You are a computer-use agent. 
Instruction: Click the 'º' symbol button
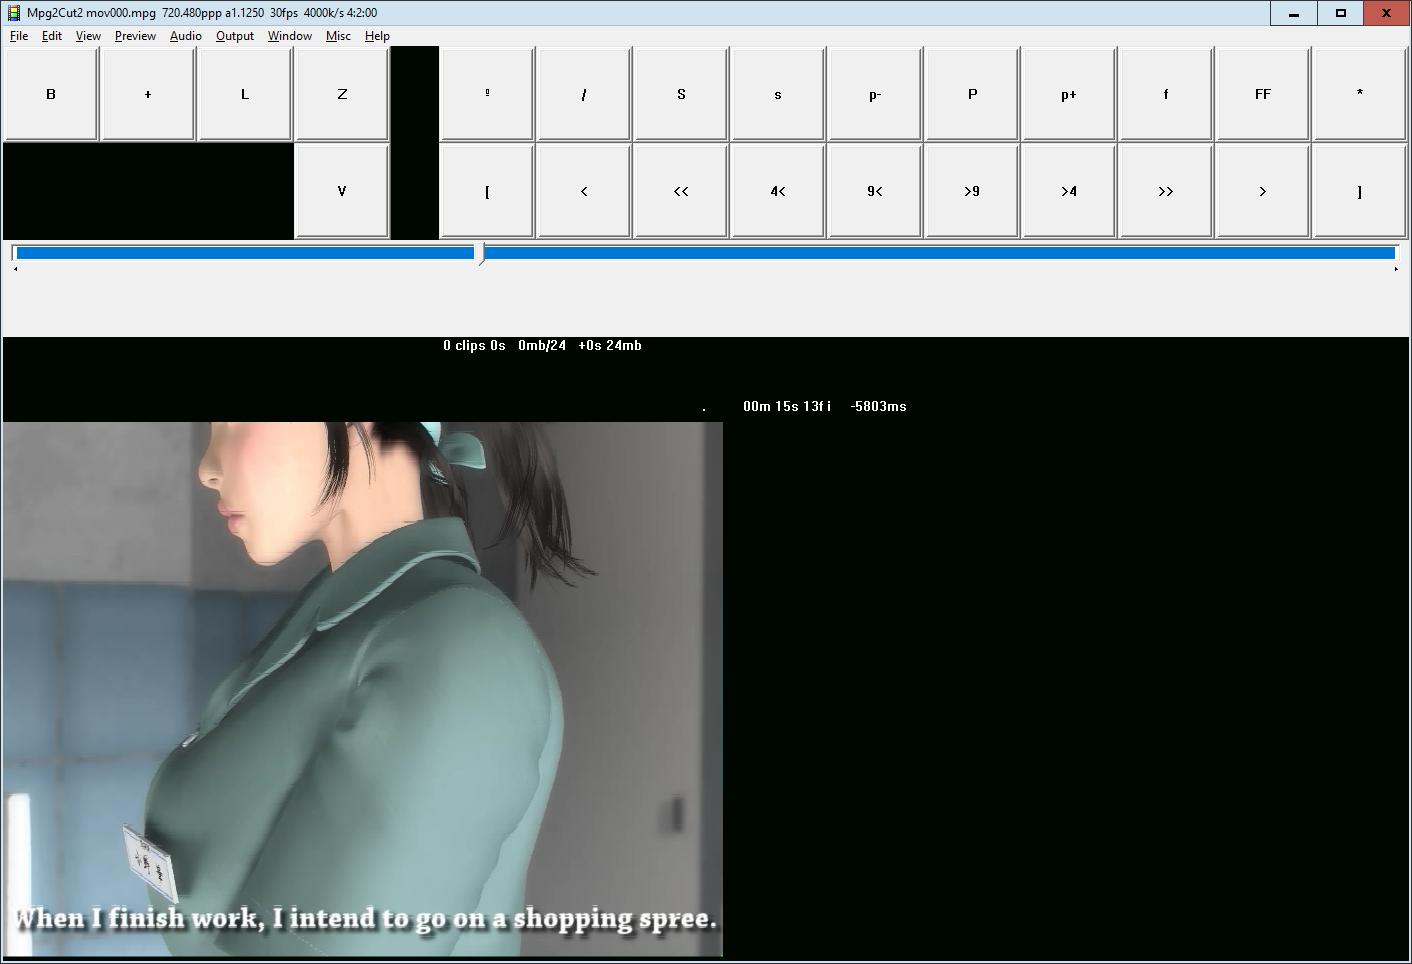click(487, 94)
